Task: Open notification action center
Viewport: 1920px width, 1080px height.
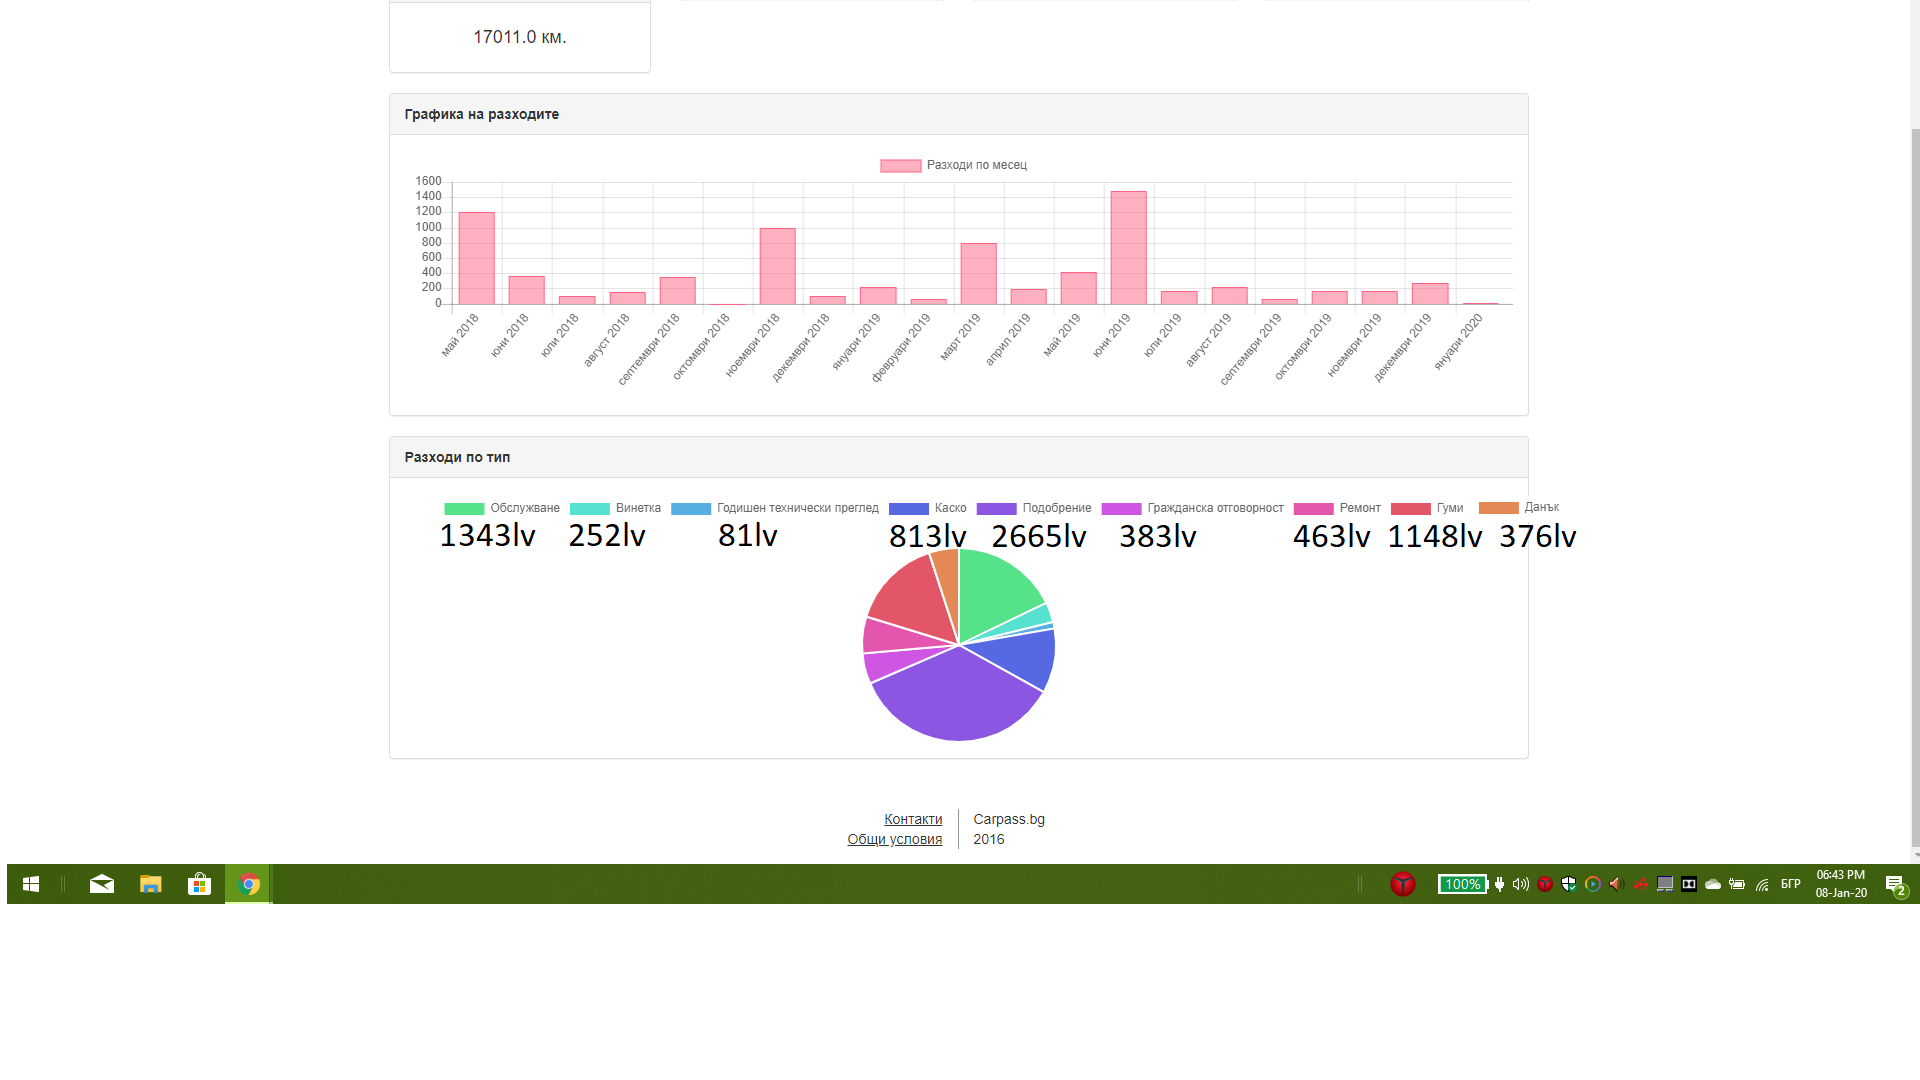Action: [1895, 884]
